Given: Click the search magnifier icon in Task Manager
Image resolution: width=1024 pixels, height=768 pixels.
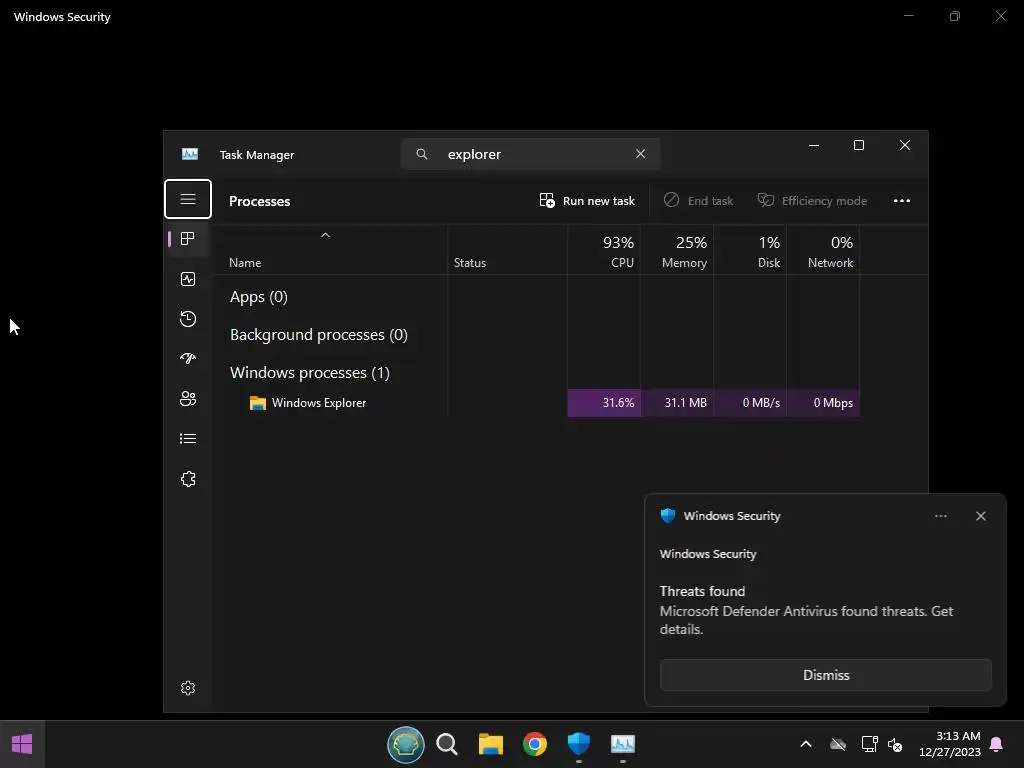Looking at the screenshot, I should pos(422,154).
